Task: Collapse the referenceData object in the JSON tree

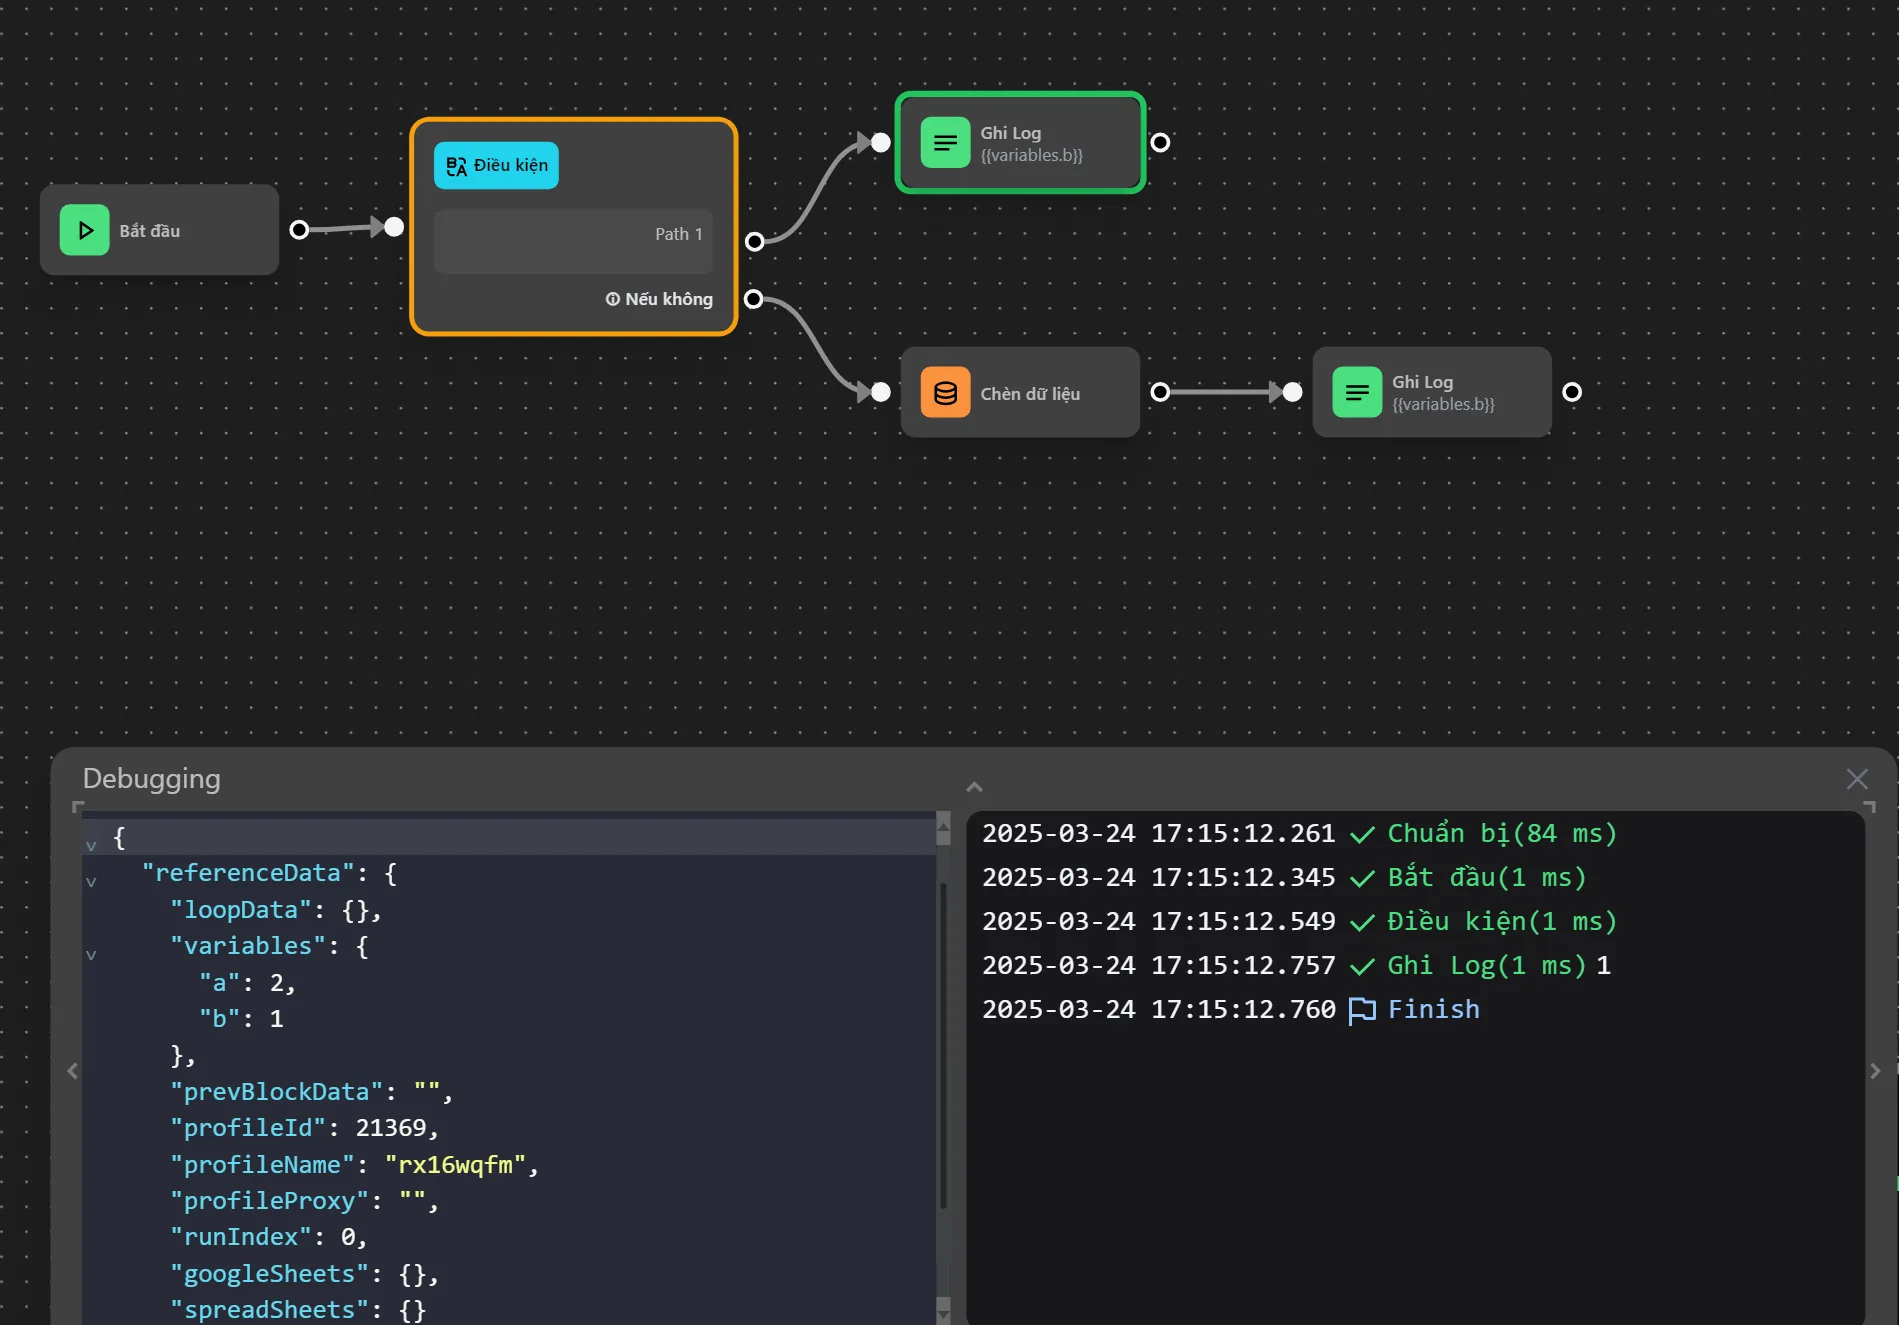Action: 92,881
